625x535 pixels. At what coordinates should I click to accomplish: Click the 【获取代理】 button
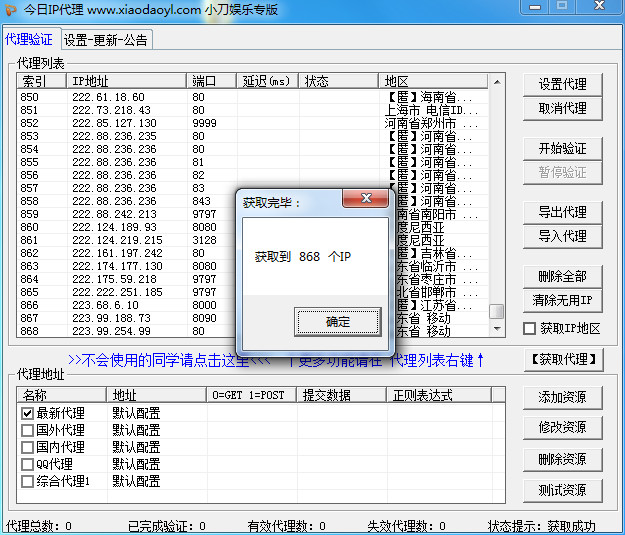(562, 359)
